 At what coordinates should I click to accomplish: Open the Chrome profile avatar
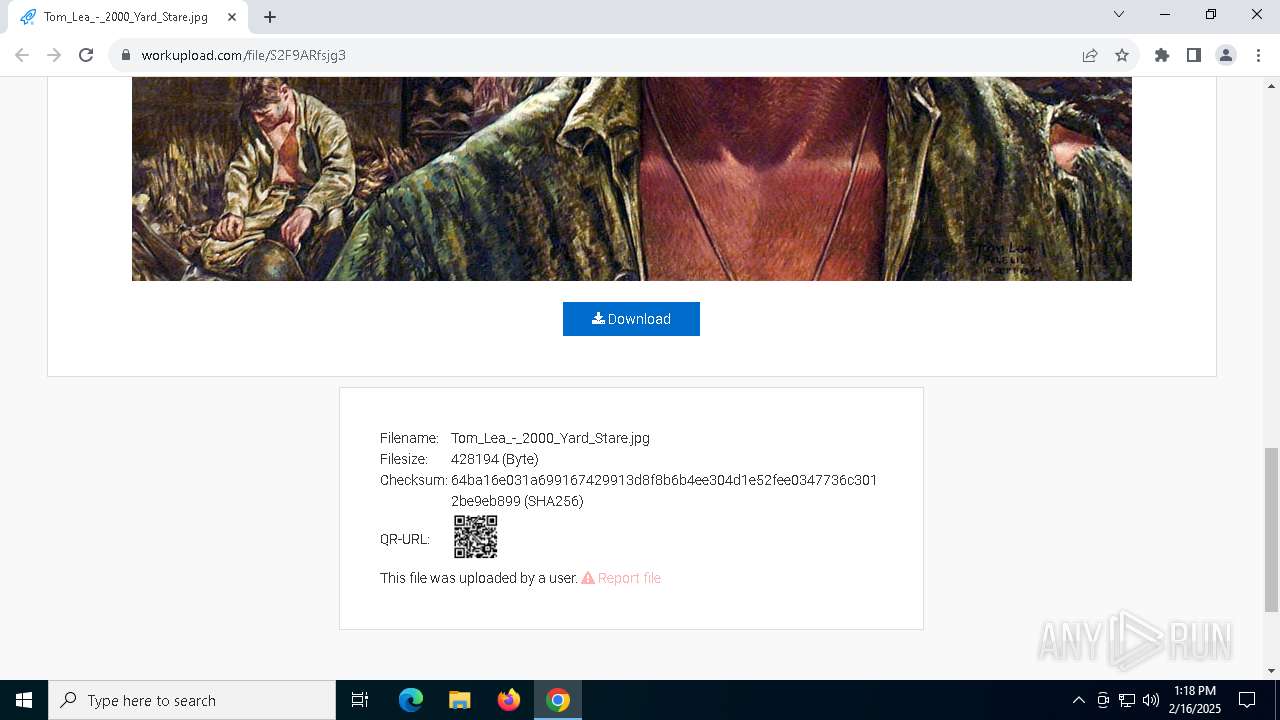pos(1226,55)
